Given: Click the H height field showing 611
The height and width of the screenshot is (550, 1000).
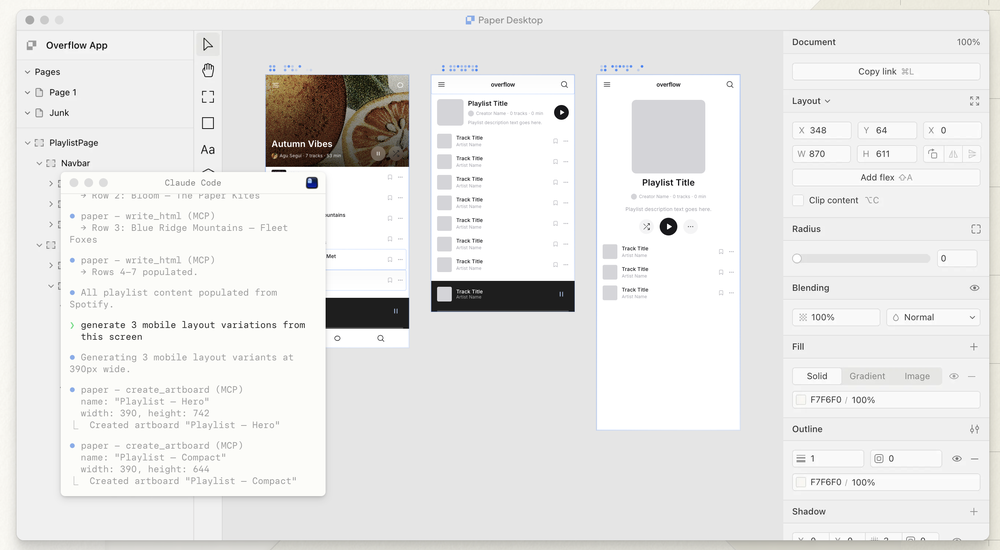Looking at the screenshot, I should point(887,154).
